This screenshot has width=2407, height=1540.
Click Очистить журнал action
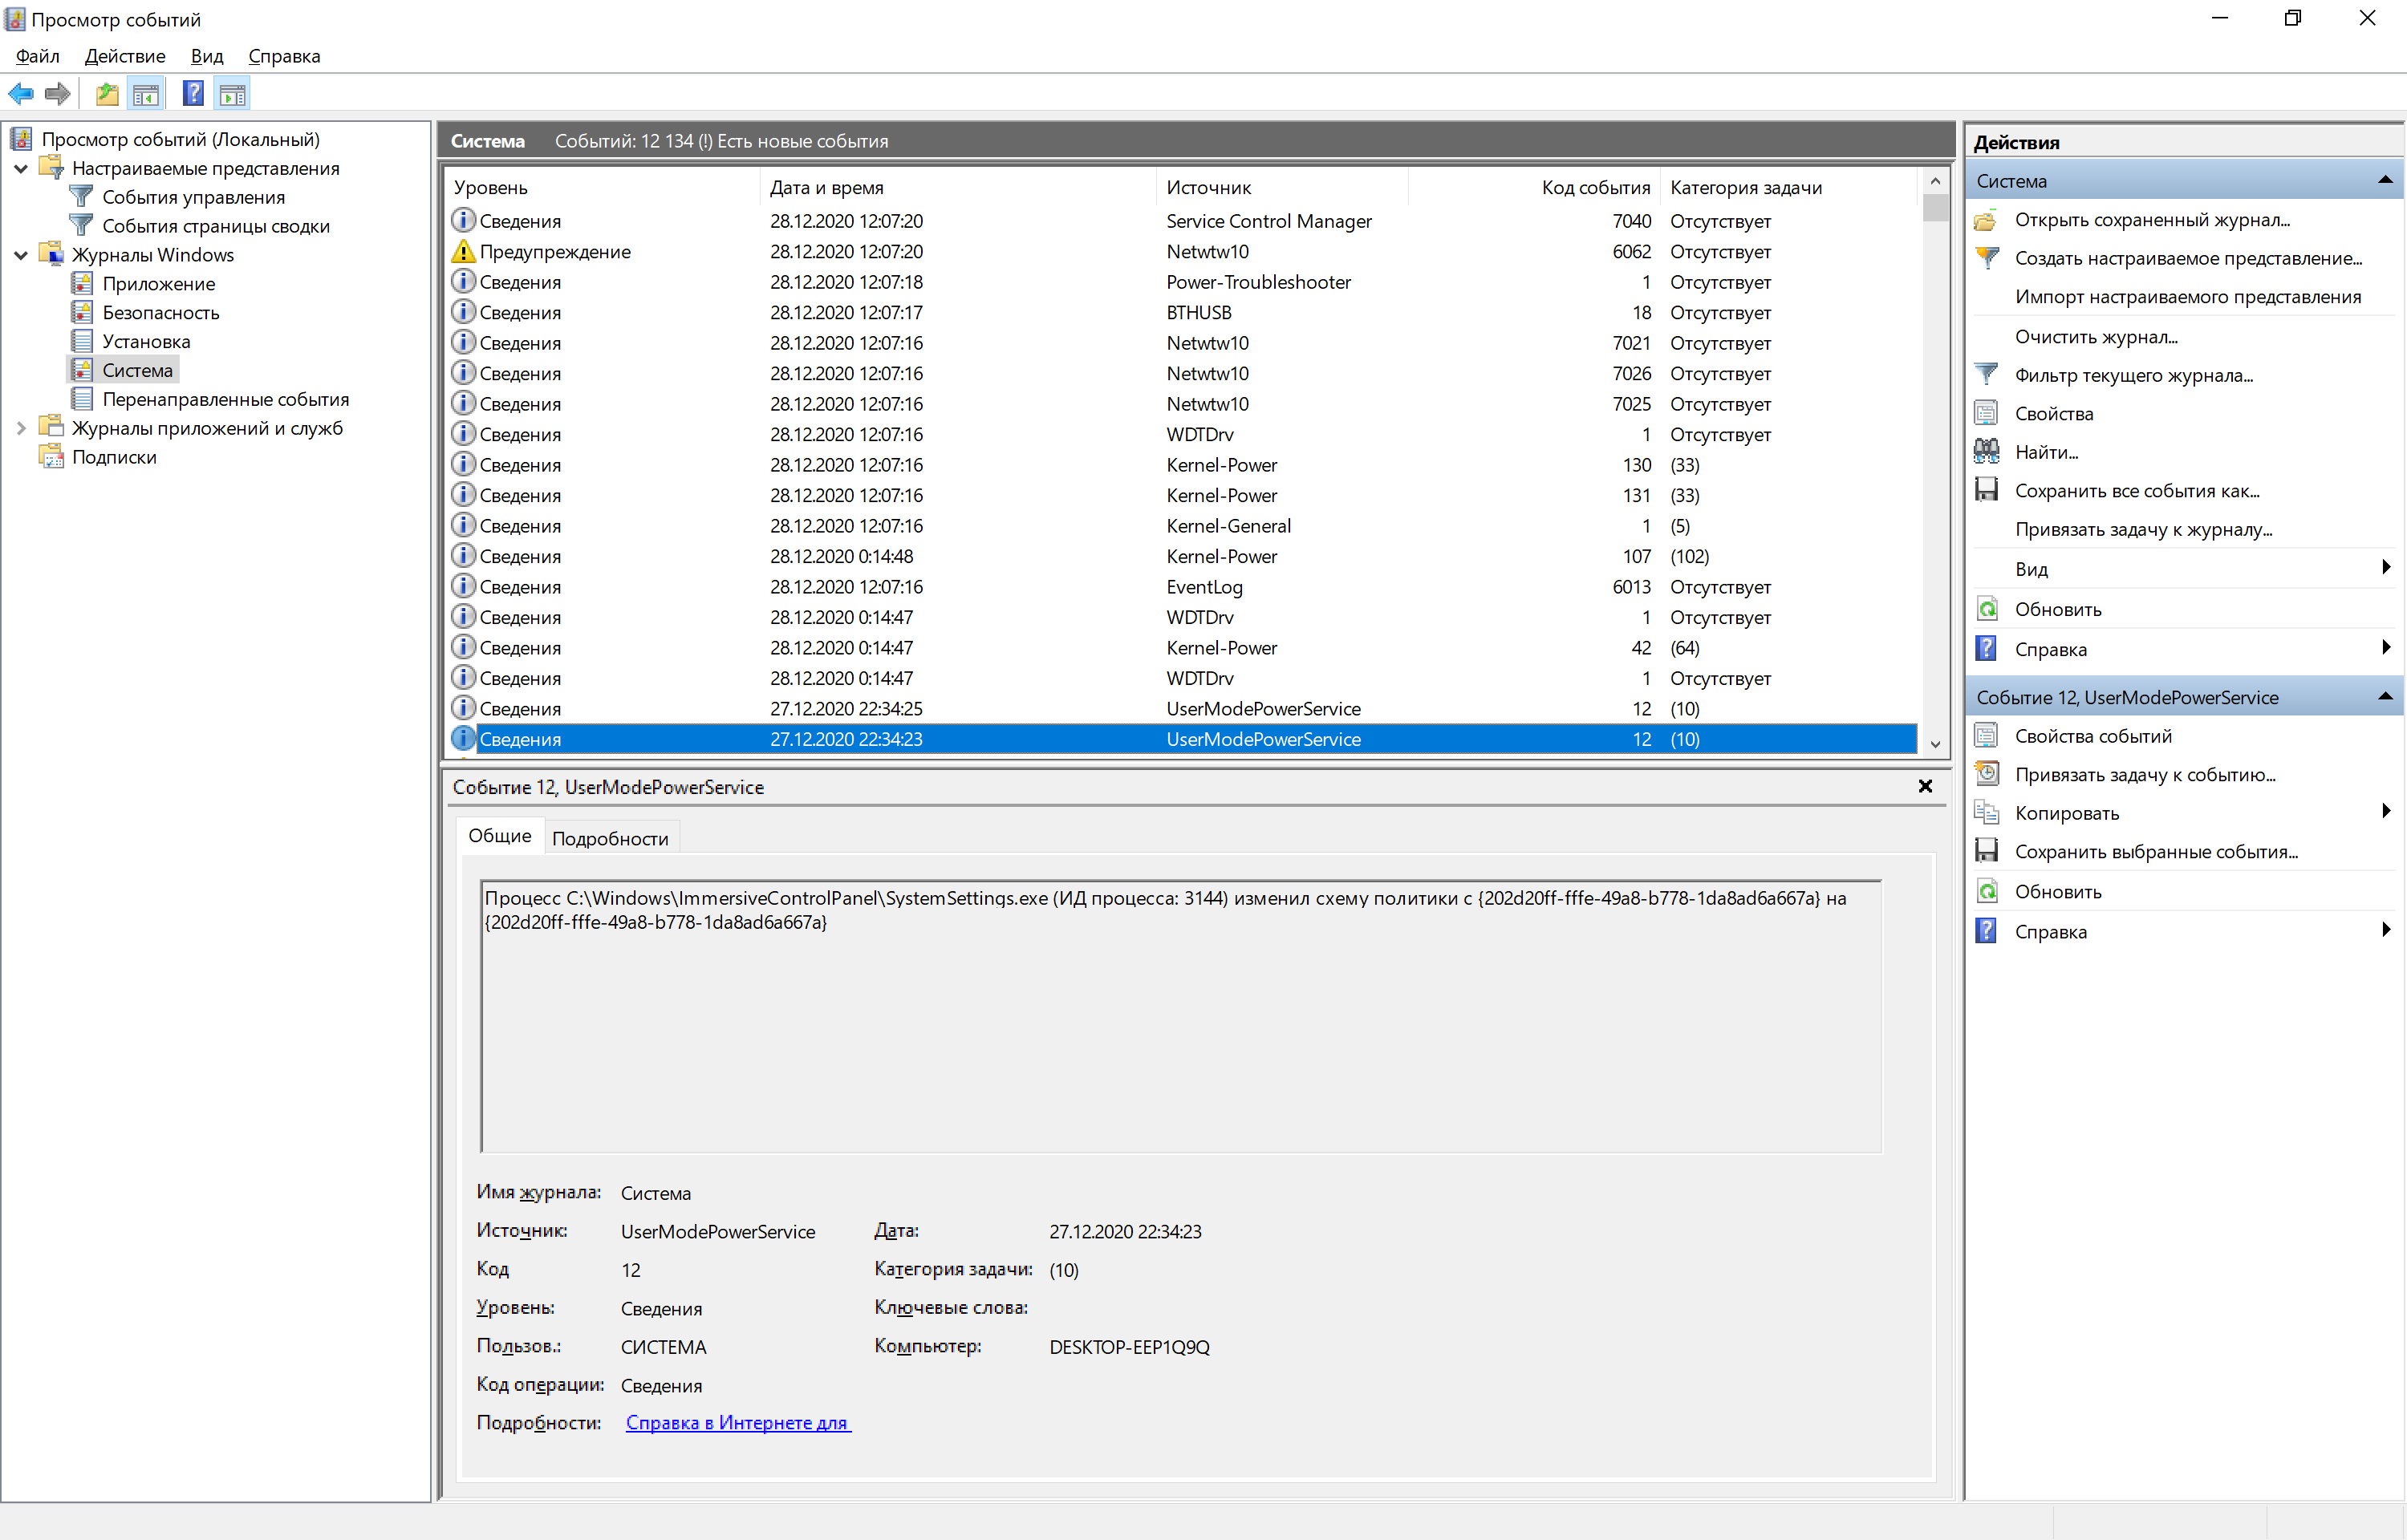[x=2096, y=337]
